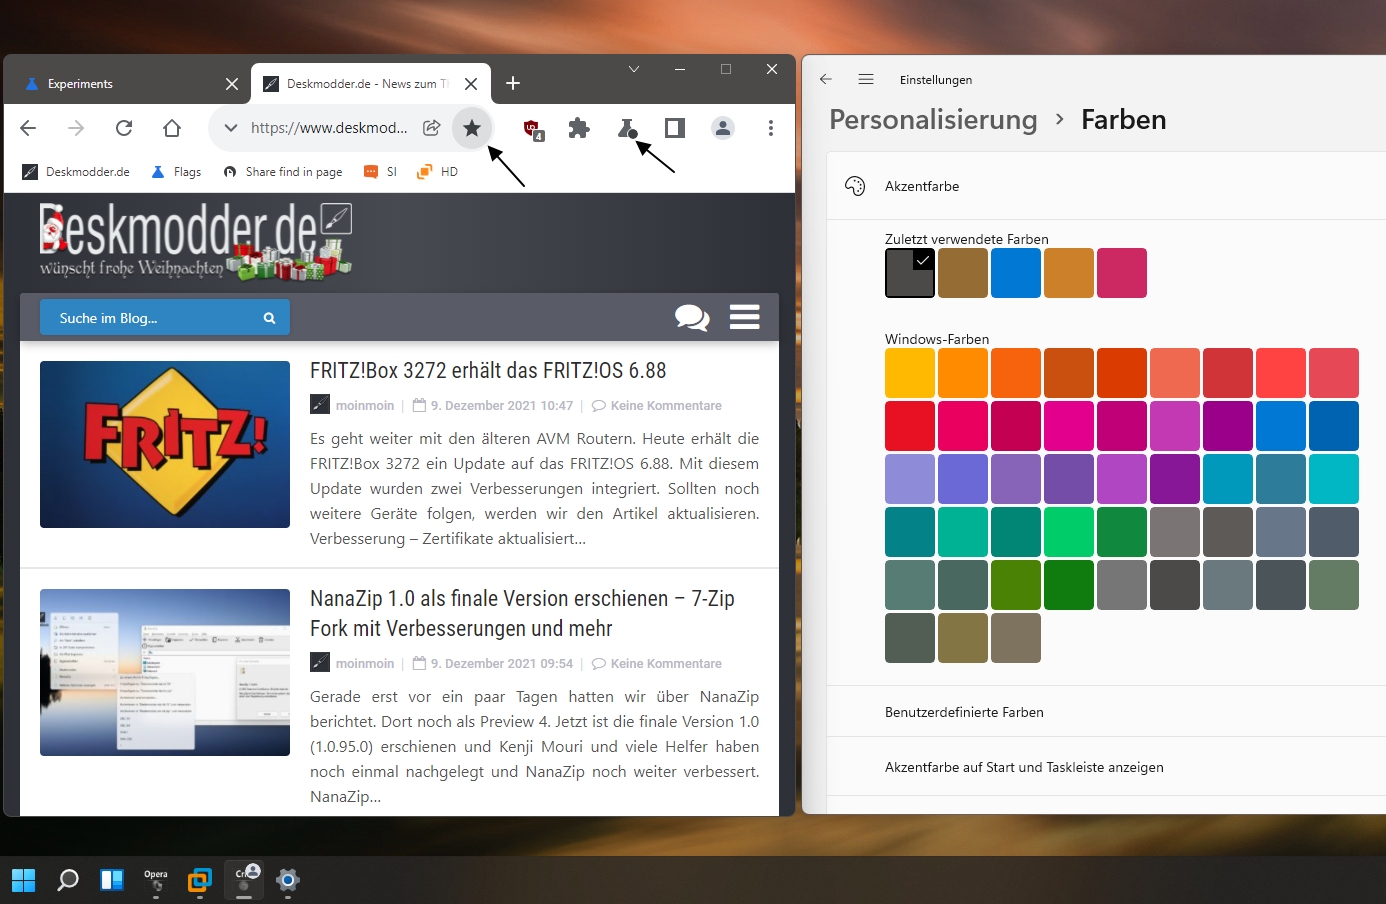1386x904 pixels.
Task: Expand the site info chevron in address bar
Action: coord(231,128)
